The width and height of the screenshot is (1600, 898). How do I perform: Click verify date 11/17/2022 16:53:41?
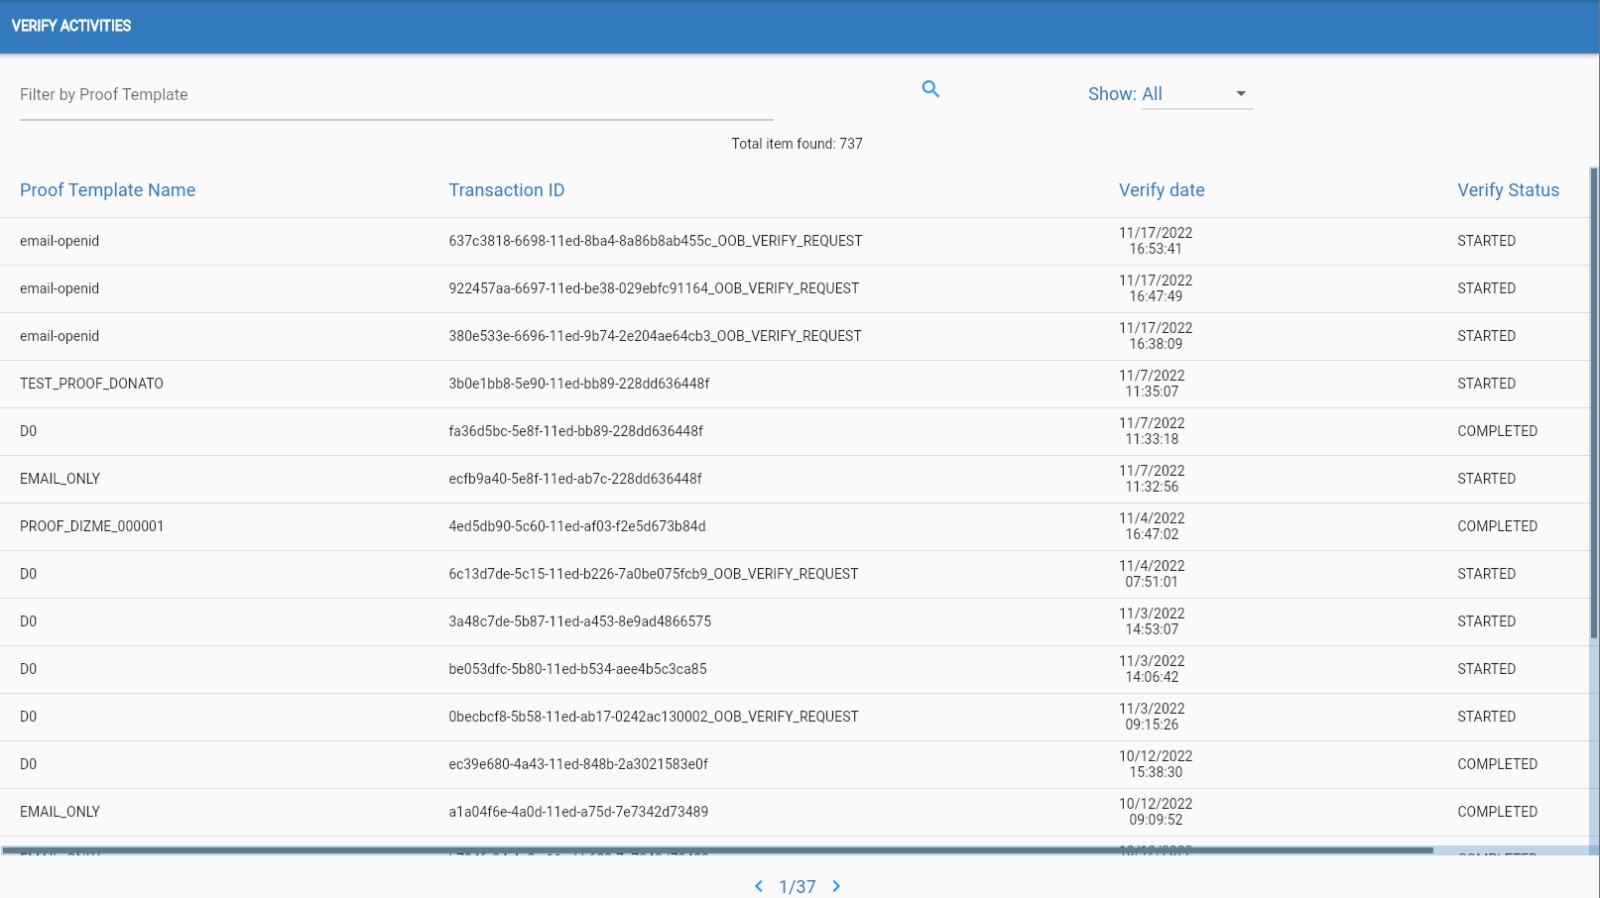(x=1156, y=241)
